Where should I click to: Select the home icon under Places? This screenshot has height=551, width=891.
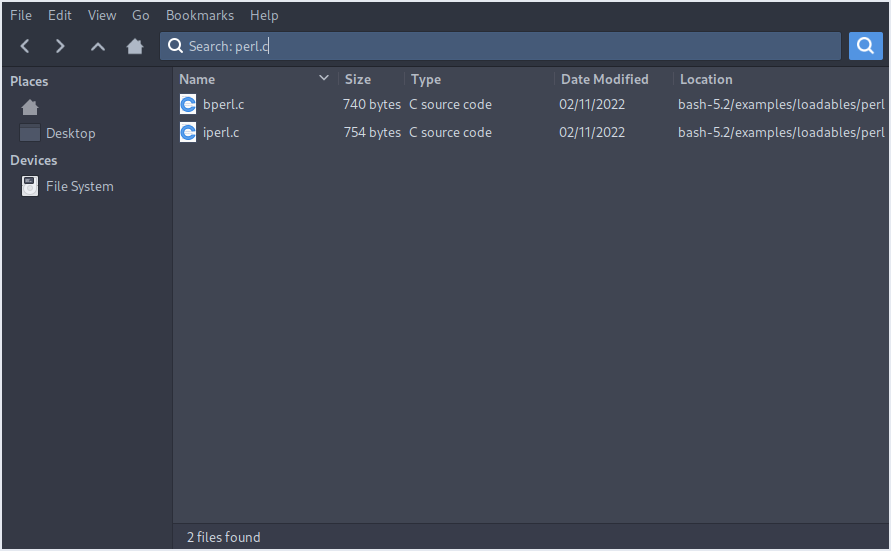30,107
